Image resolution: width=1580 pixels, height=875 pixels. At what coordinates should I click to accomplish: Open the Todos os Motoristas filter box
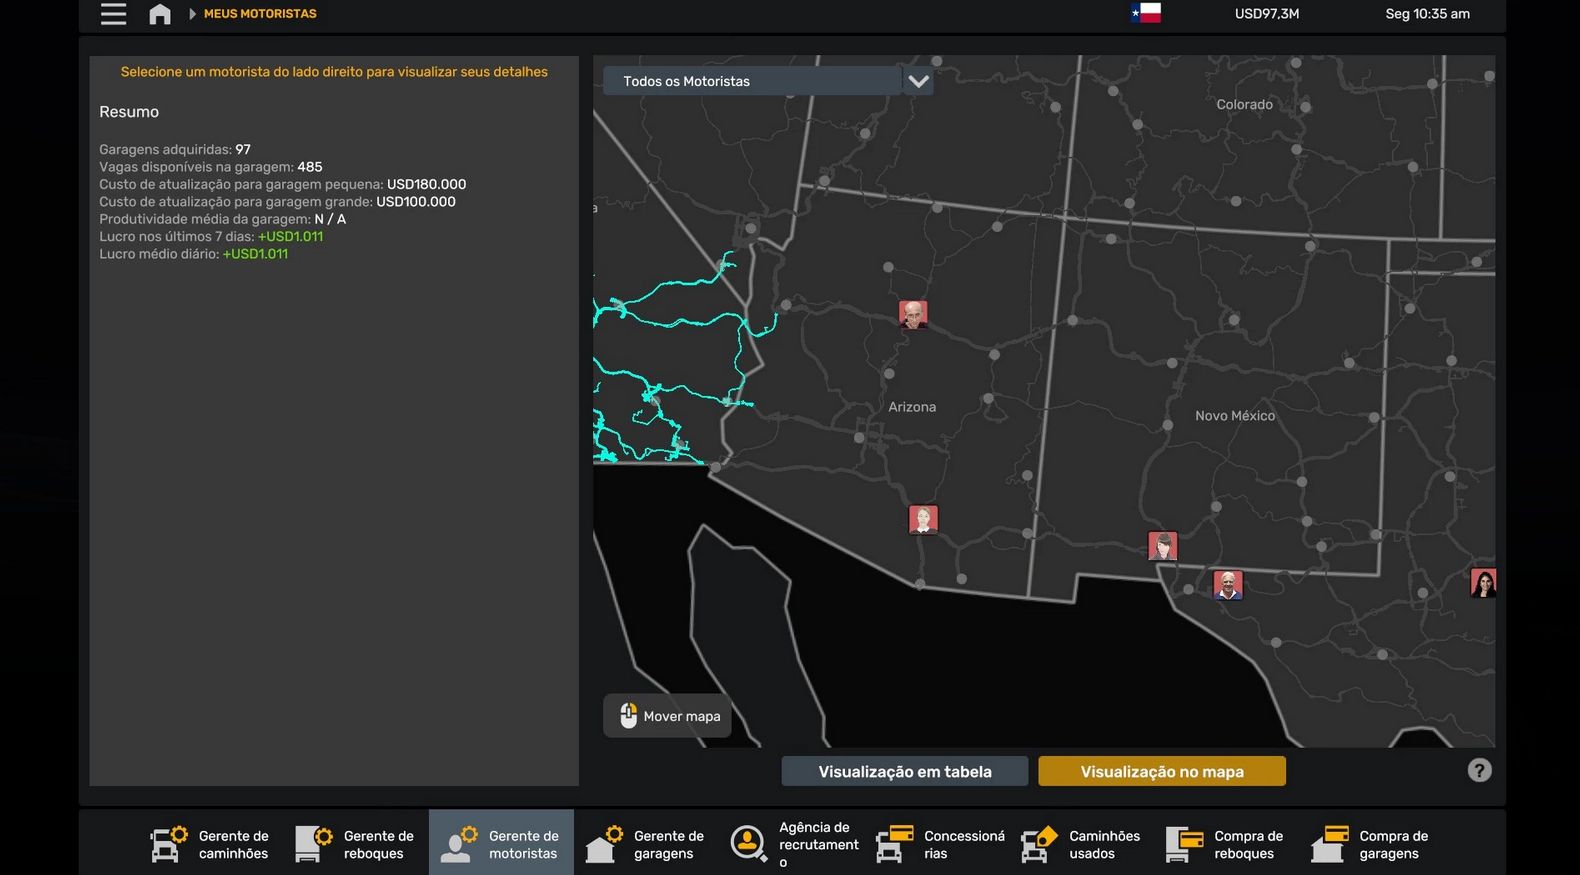(752, 81)
